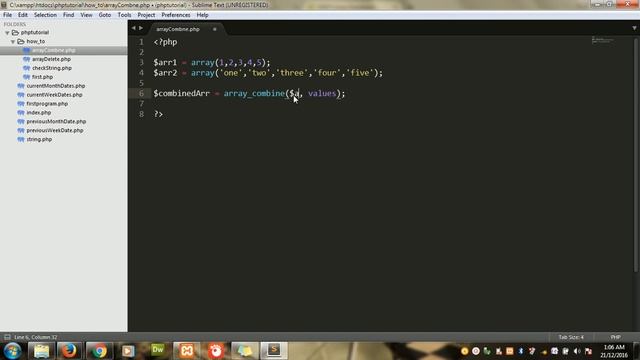Open the Preferences menu
This screenshot has width=640, height=360.
[x=176, y=15]
